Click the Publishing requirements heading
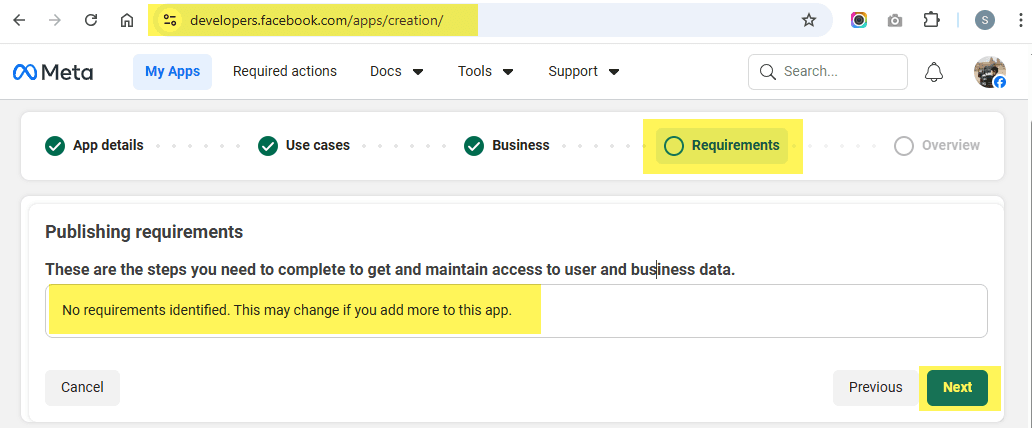Viewport: 1032px width, 428px height. [144, 232]
